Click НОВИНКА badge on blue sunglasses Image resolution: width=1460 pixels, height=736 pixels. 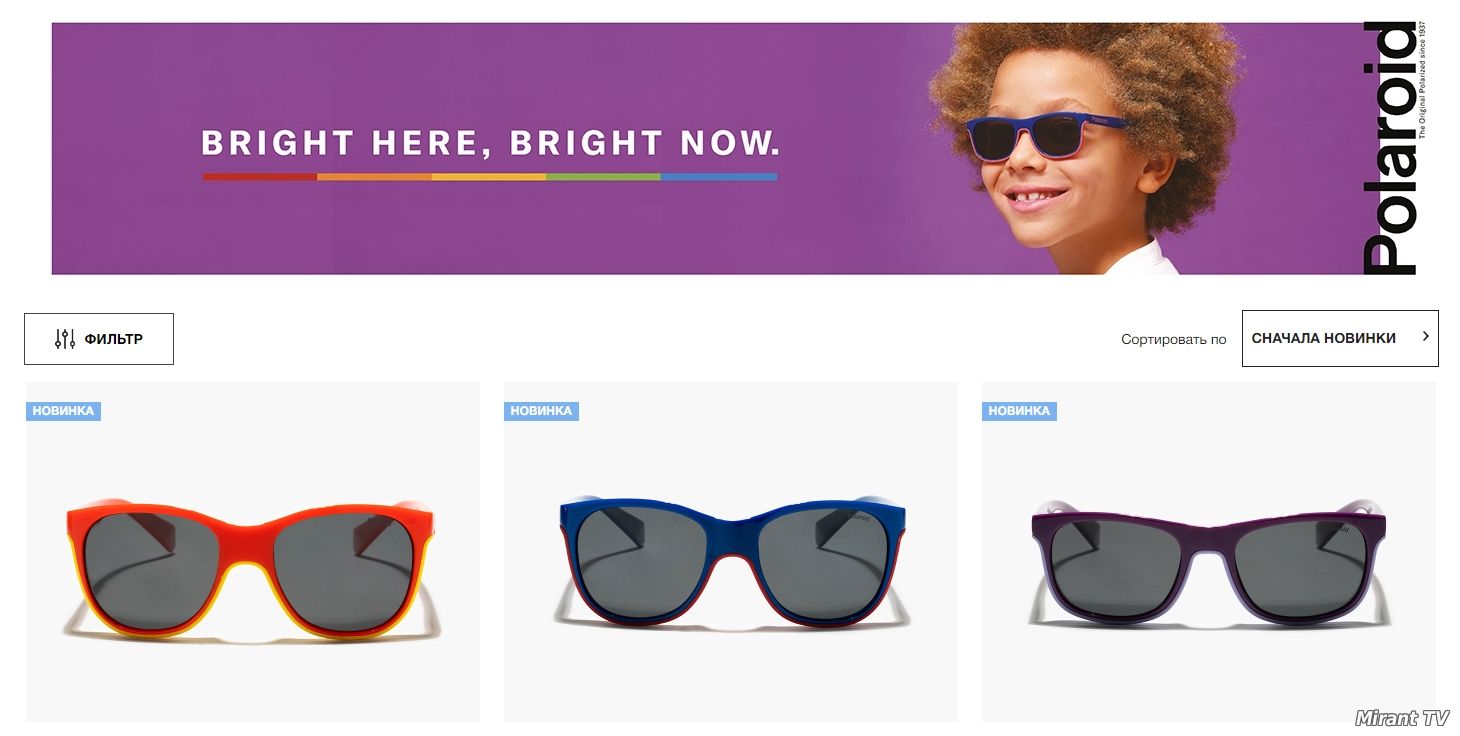(x=541, y=411)
